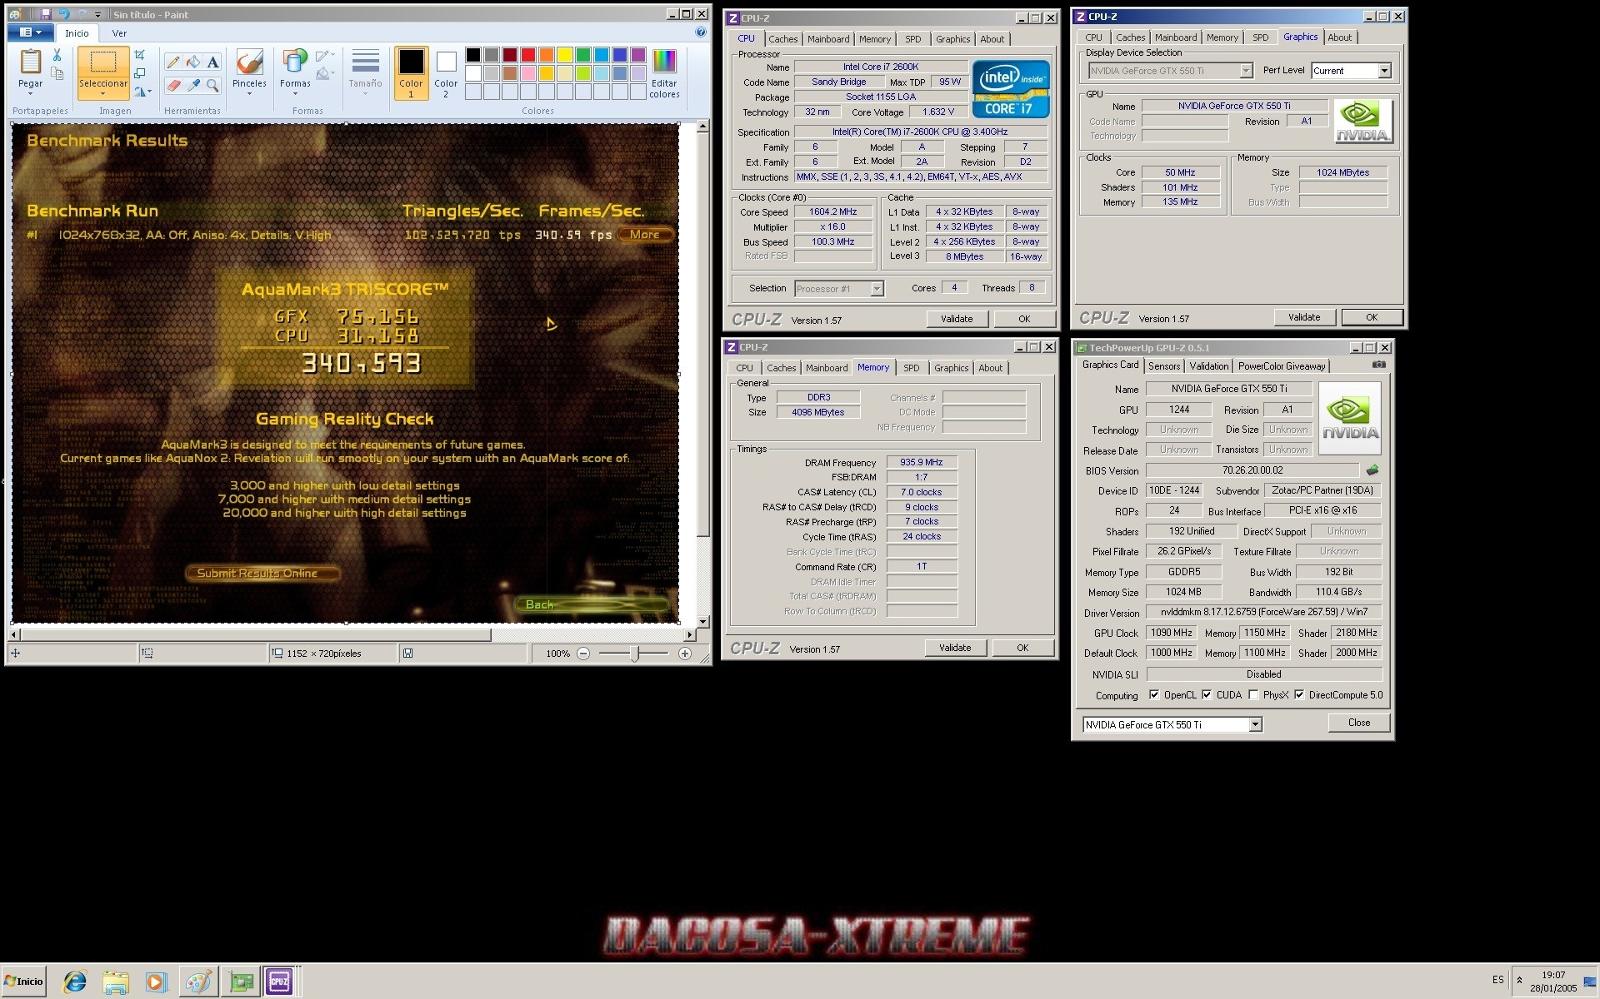
Task: Open the Paint application menu button
Action: (x=30, y=33)
